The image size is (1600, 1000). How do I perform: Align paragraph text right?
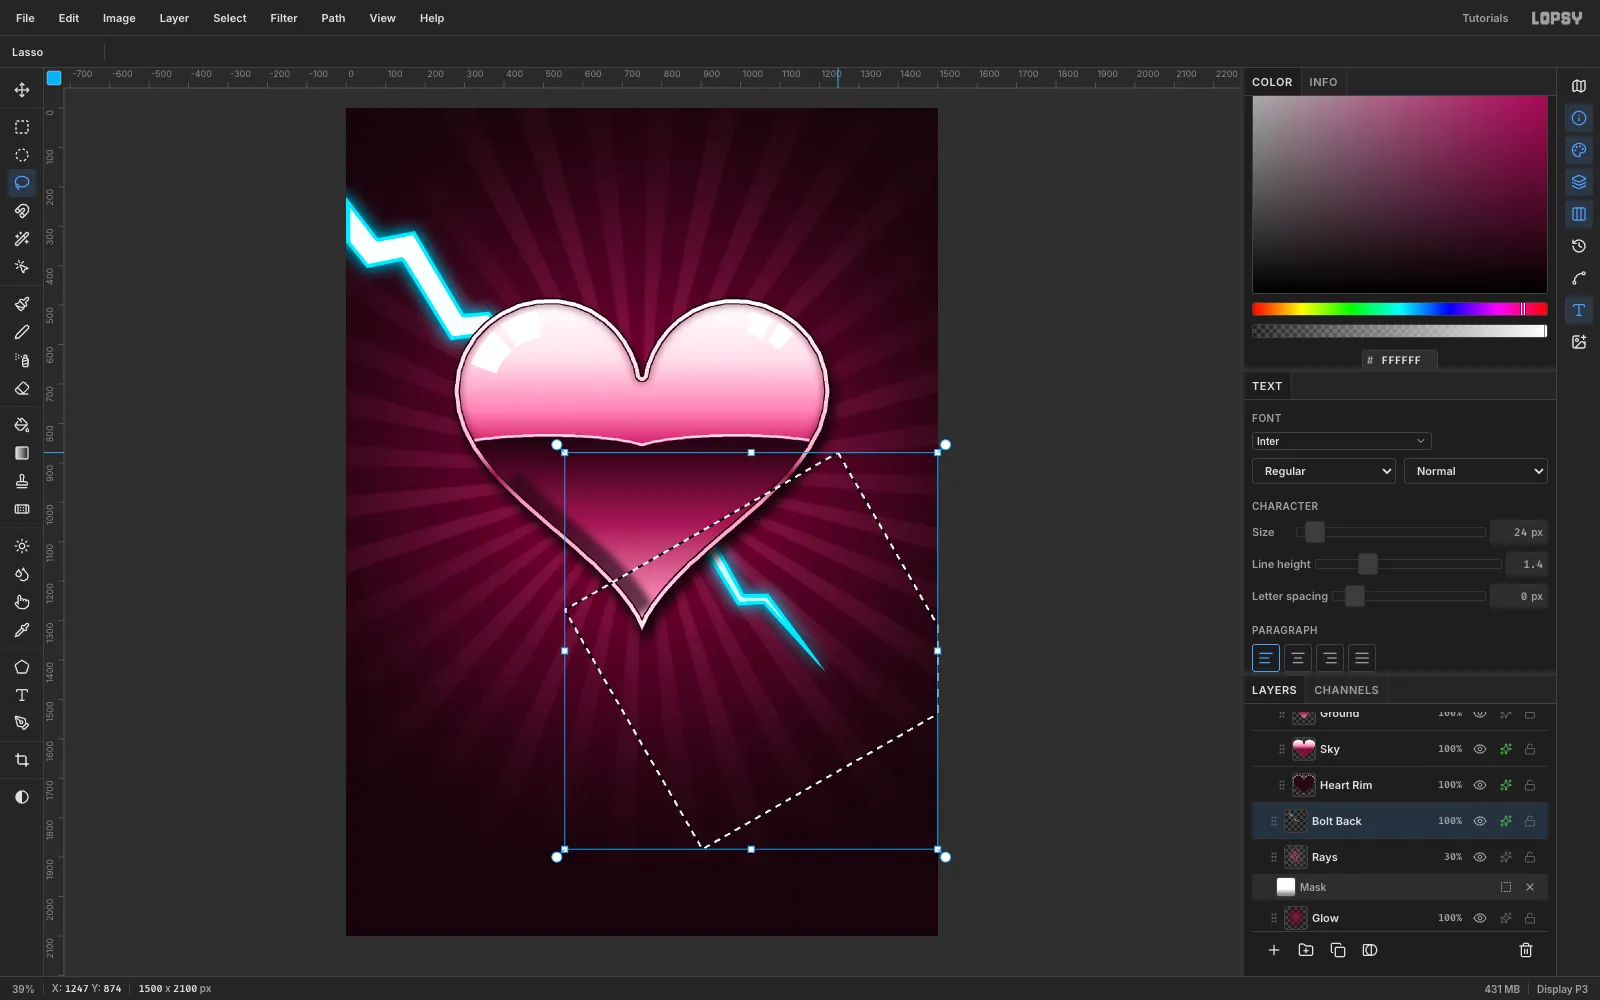click(1329, 658)
